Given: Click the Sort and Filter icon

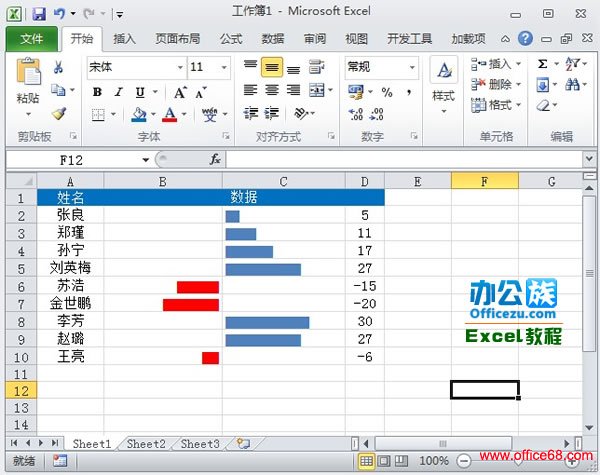Looking at the screenshot, I should [x=572, y=64].
